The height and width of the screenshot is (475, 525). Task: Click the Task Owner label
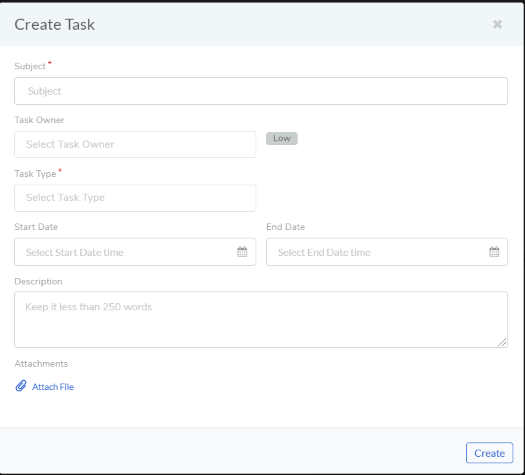pyautogui.click(x=39, y=120)
